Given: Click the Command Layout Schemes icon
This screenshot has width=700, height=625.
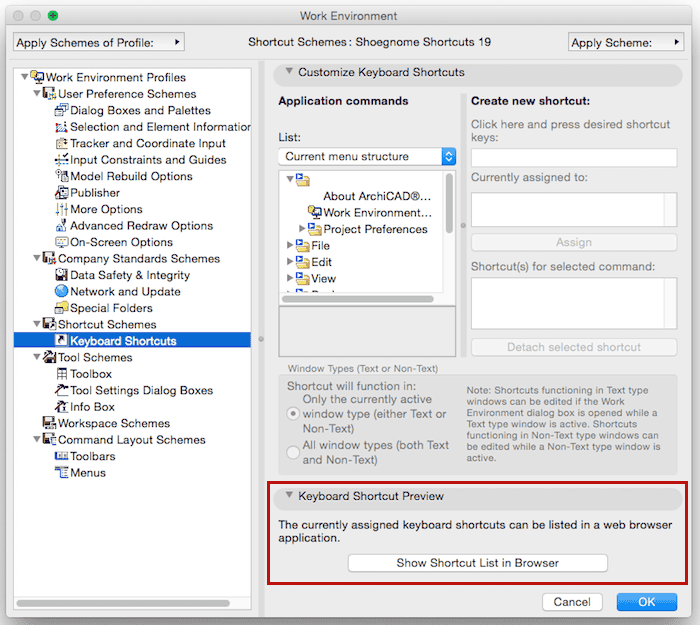Looking at the screenshot, I should pos(49,439).
